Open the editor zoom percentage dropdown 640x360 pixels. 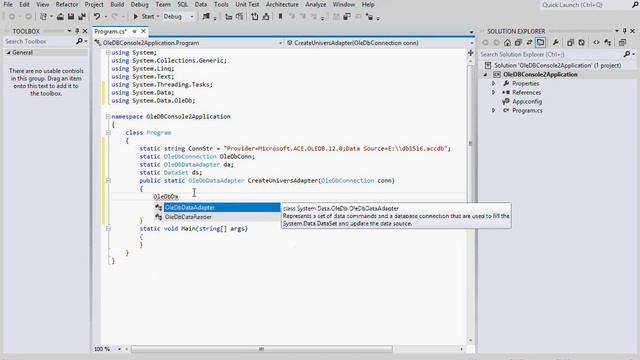coord(119,349)
